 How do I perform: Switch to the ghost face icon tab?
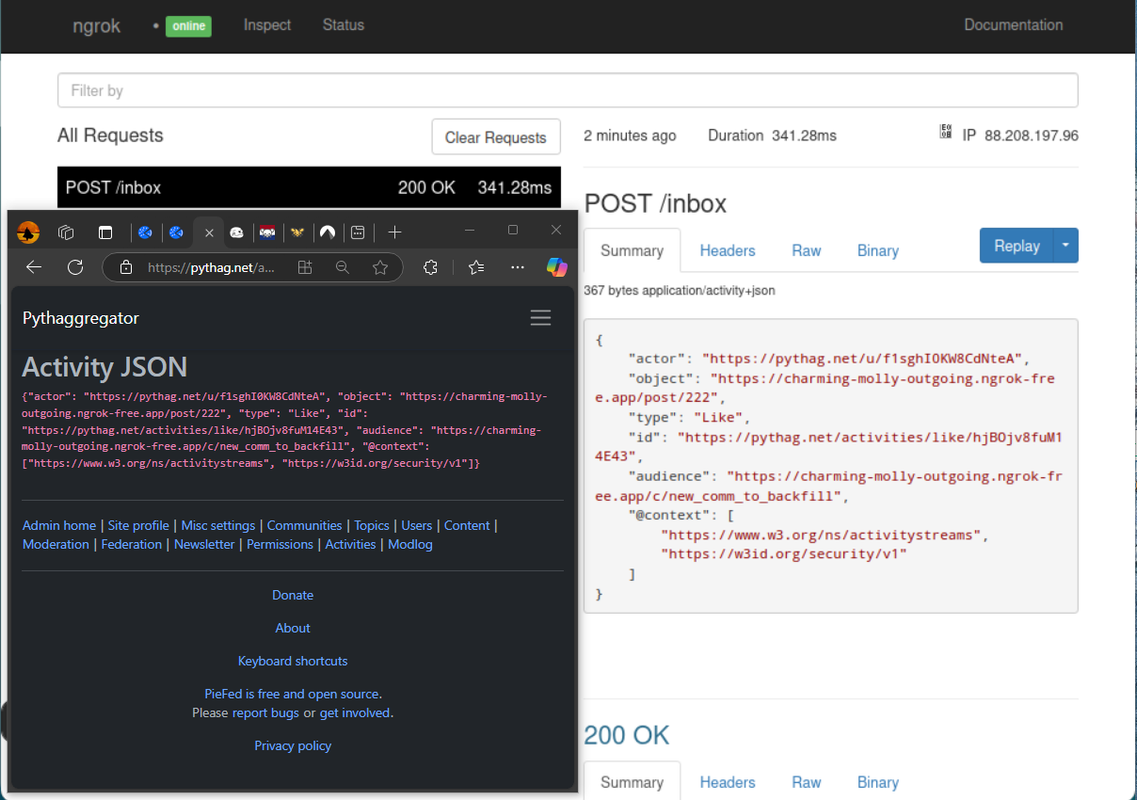[236, 232]
